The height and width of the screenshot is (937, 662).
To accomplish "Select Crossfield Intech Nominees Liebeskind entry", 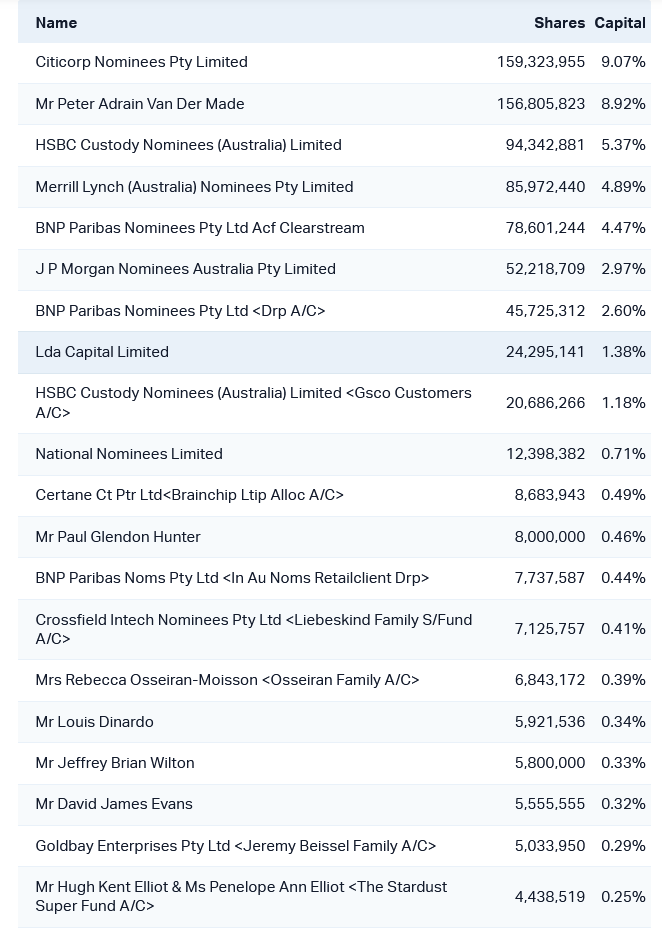I will [x=253, y=629].
